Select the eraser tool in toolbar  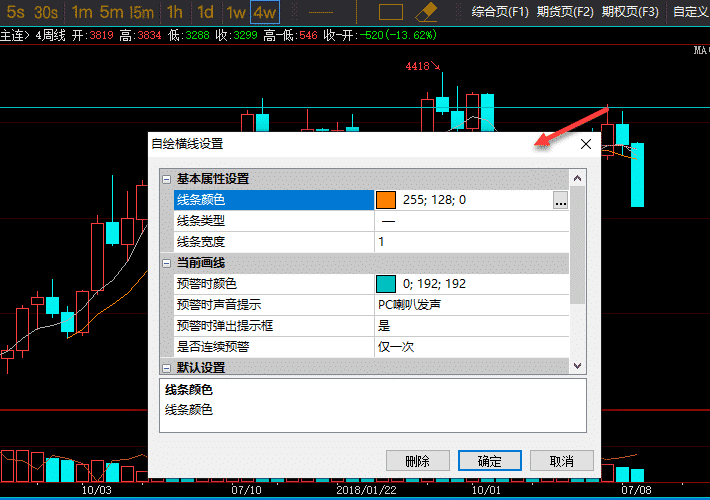pyautogui.click(x=426, y=12)
